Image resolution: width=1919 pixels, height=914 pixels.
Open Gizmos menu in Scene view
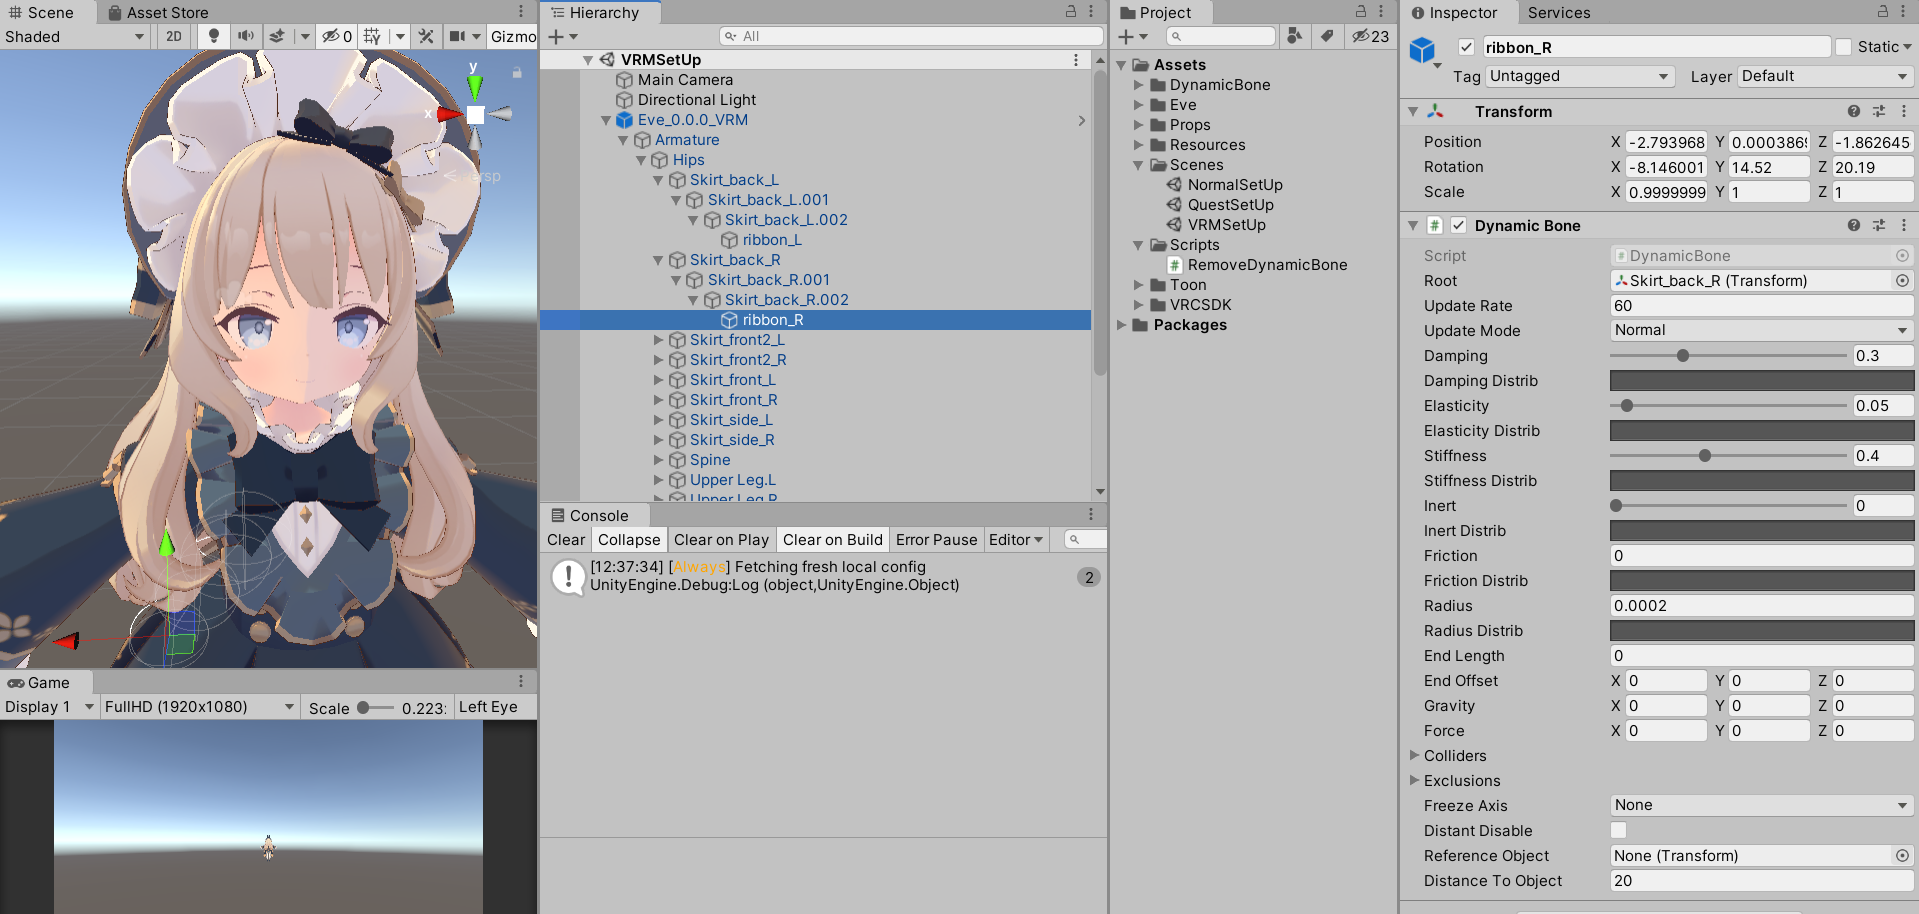point(513,36)
